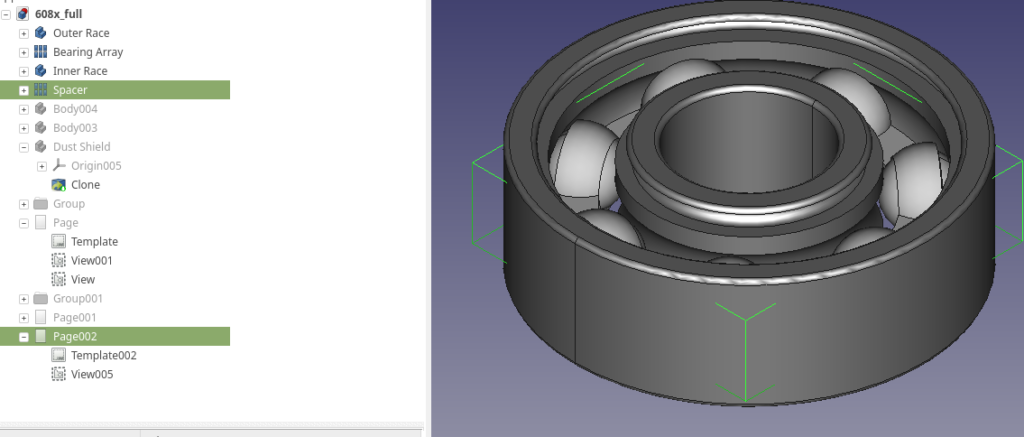The width and height of the screenshot is (1024, 437).
Task: Expand the Body003 node
Action: [24, 128]
